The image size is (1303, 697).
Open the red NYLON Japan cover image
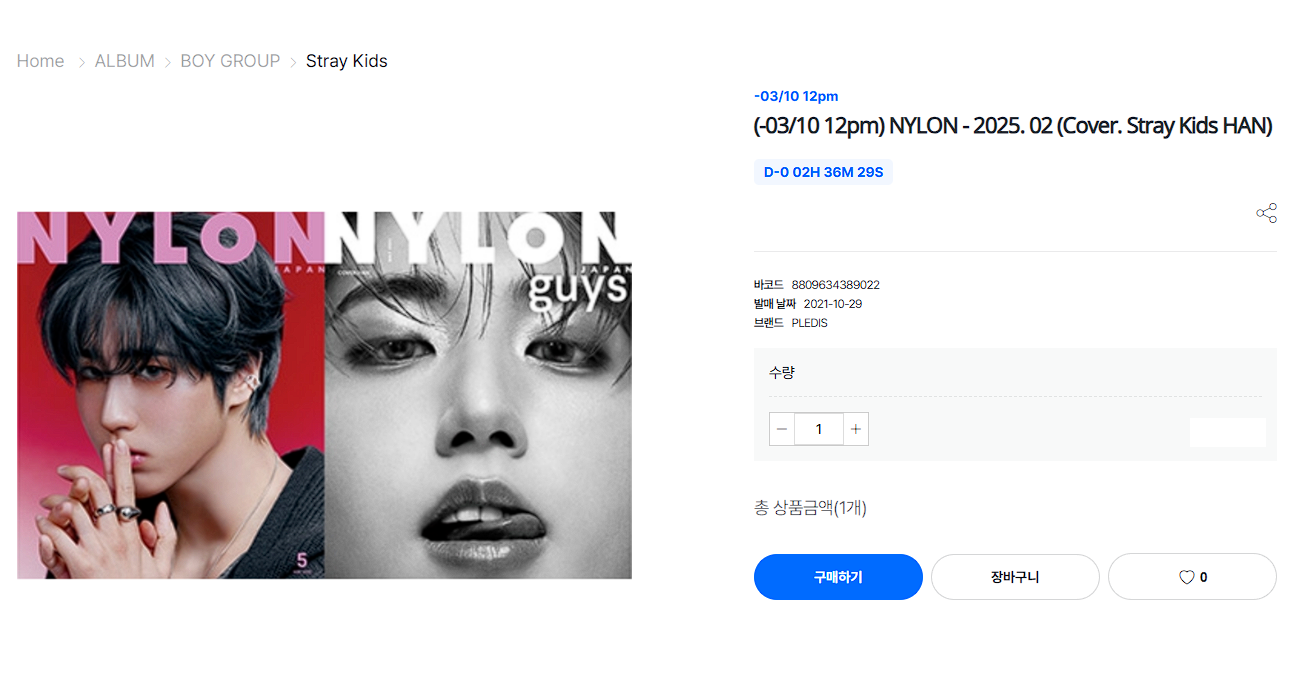(171, 395)
